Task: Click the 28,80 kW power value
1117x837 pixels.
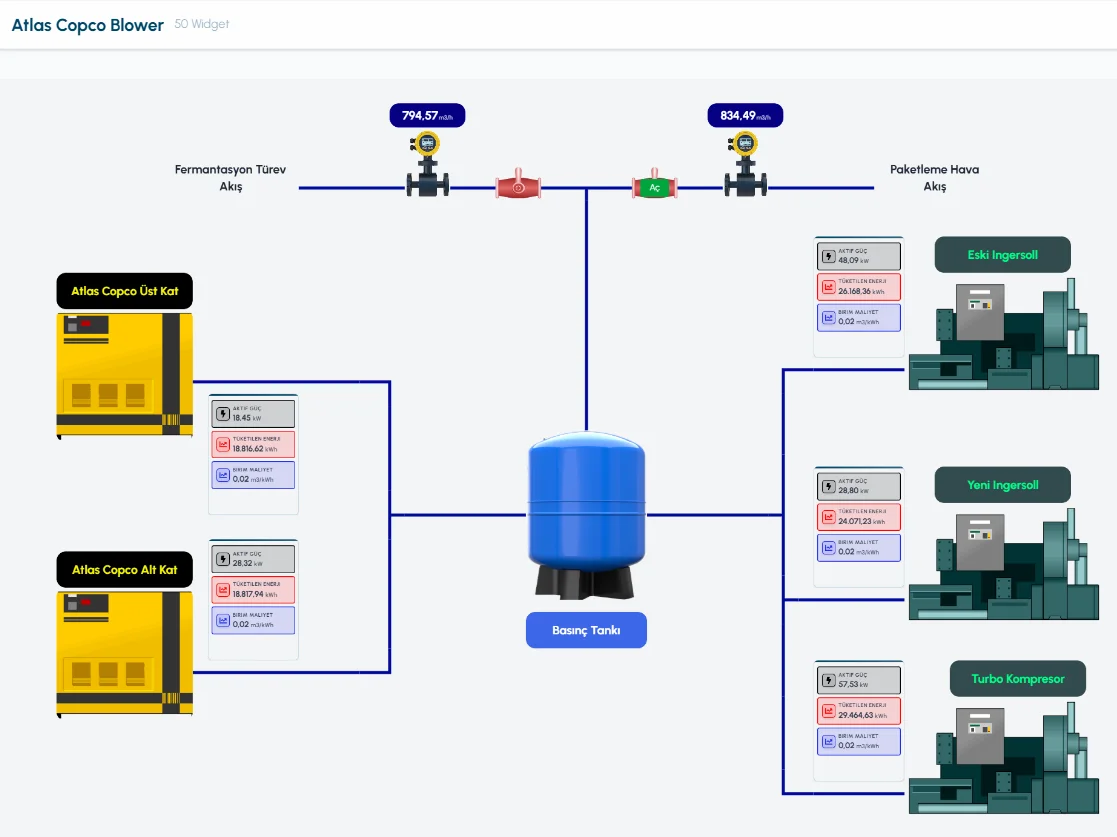Action: pos(853,491)
